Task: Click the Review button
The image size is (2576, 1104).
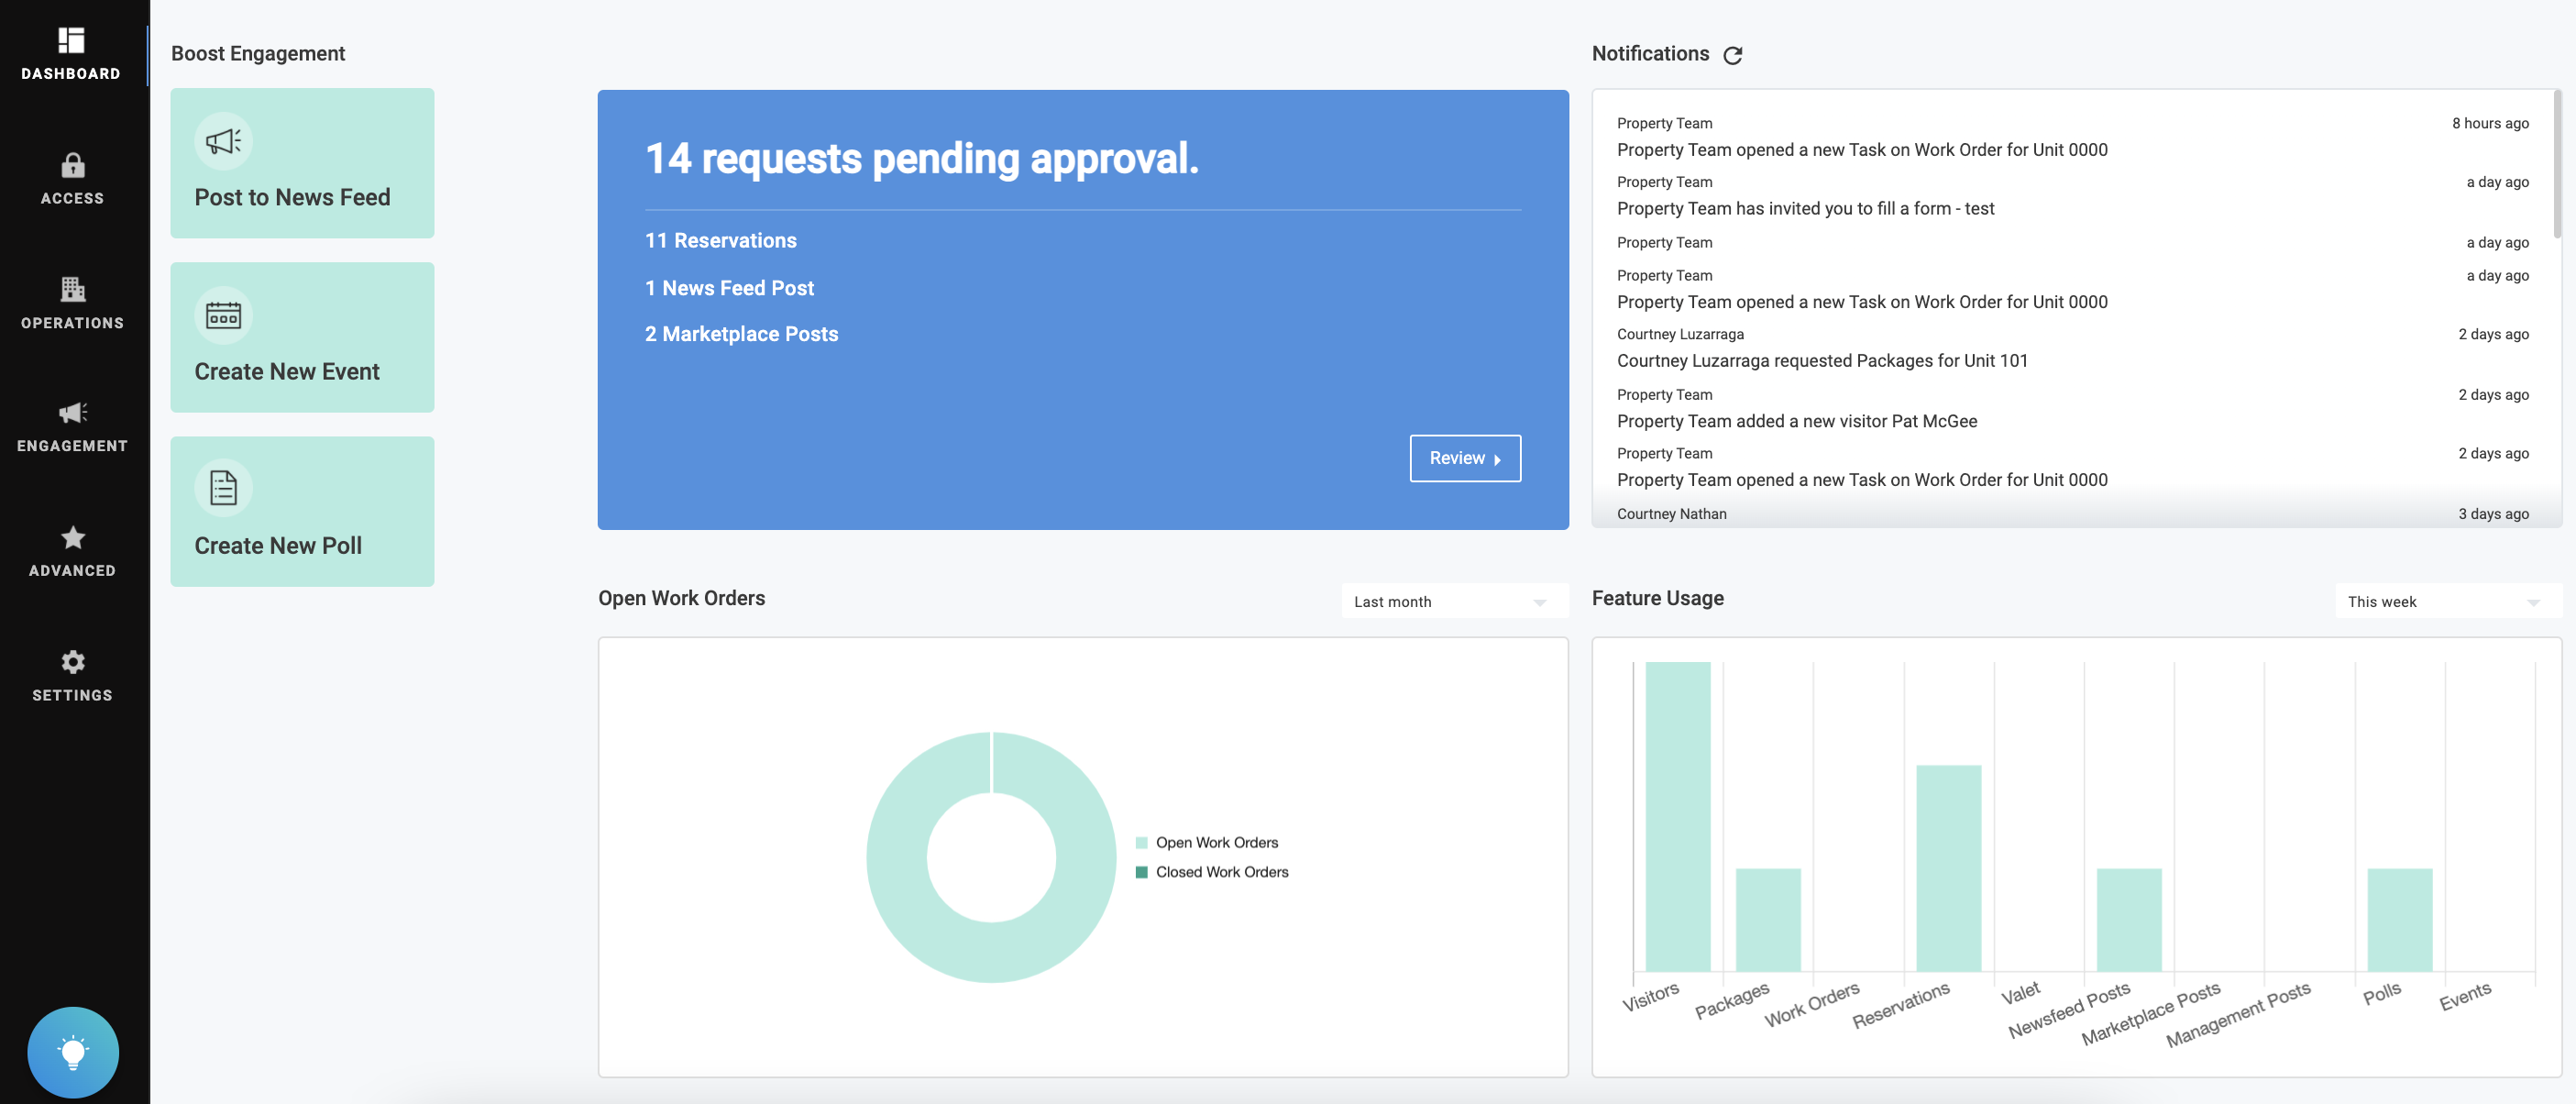Action: (x=1464, y=458)
